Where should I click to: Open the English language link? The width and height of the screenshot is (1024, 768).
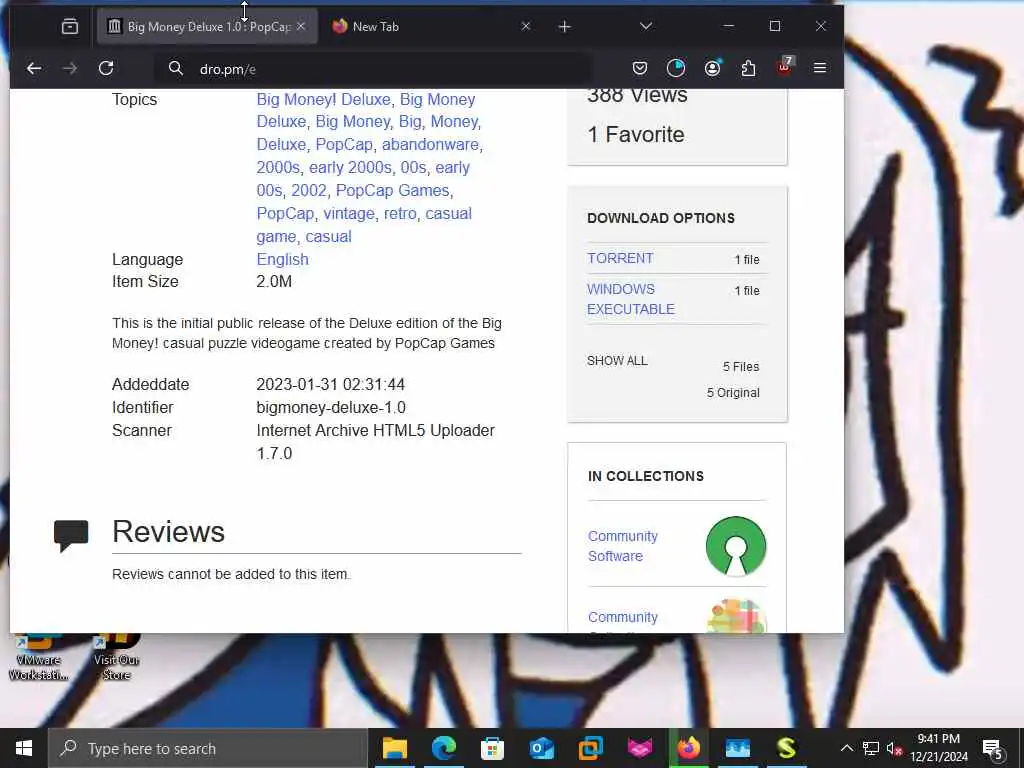282,259
